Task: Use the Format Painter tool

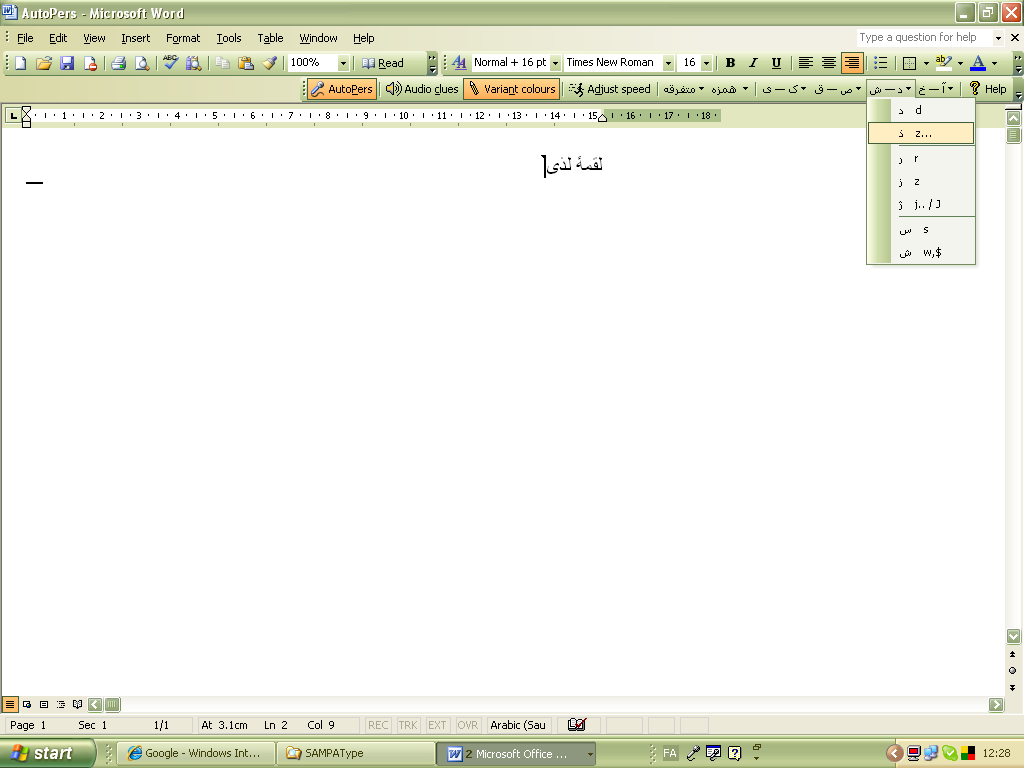Action: pos(270,61)
